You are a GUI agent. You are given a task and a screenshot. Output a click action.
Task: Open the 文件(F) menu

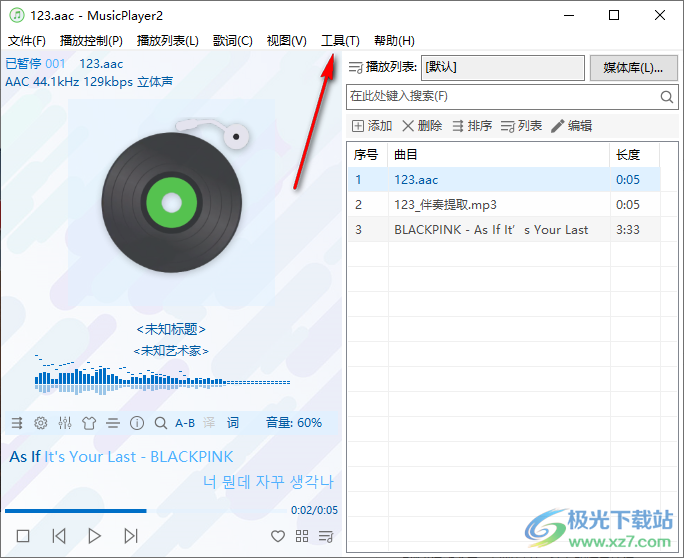click(27, 41)
